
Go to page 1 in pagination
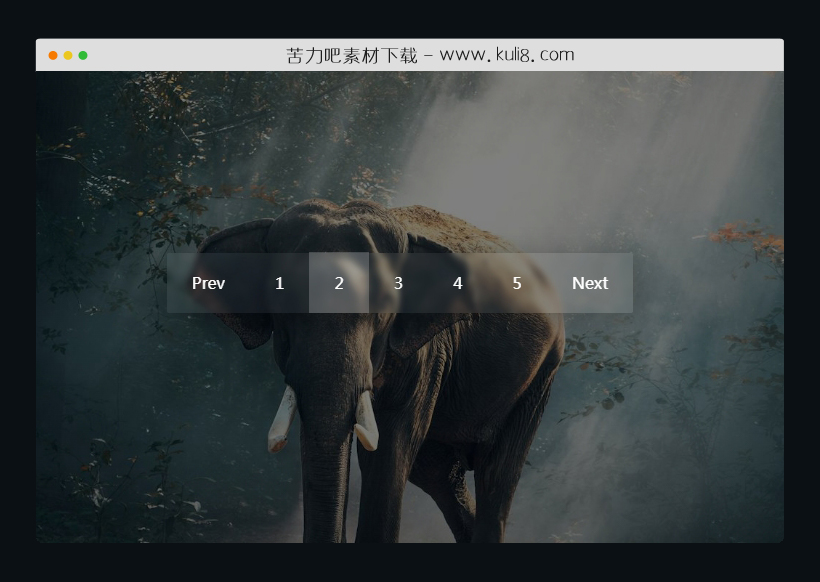(x=279, y=283)
